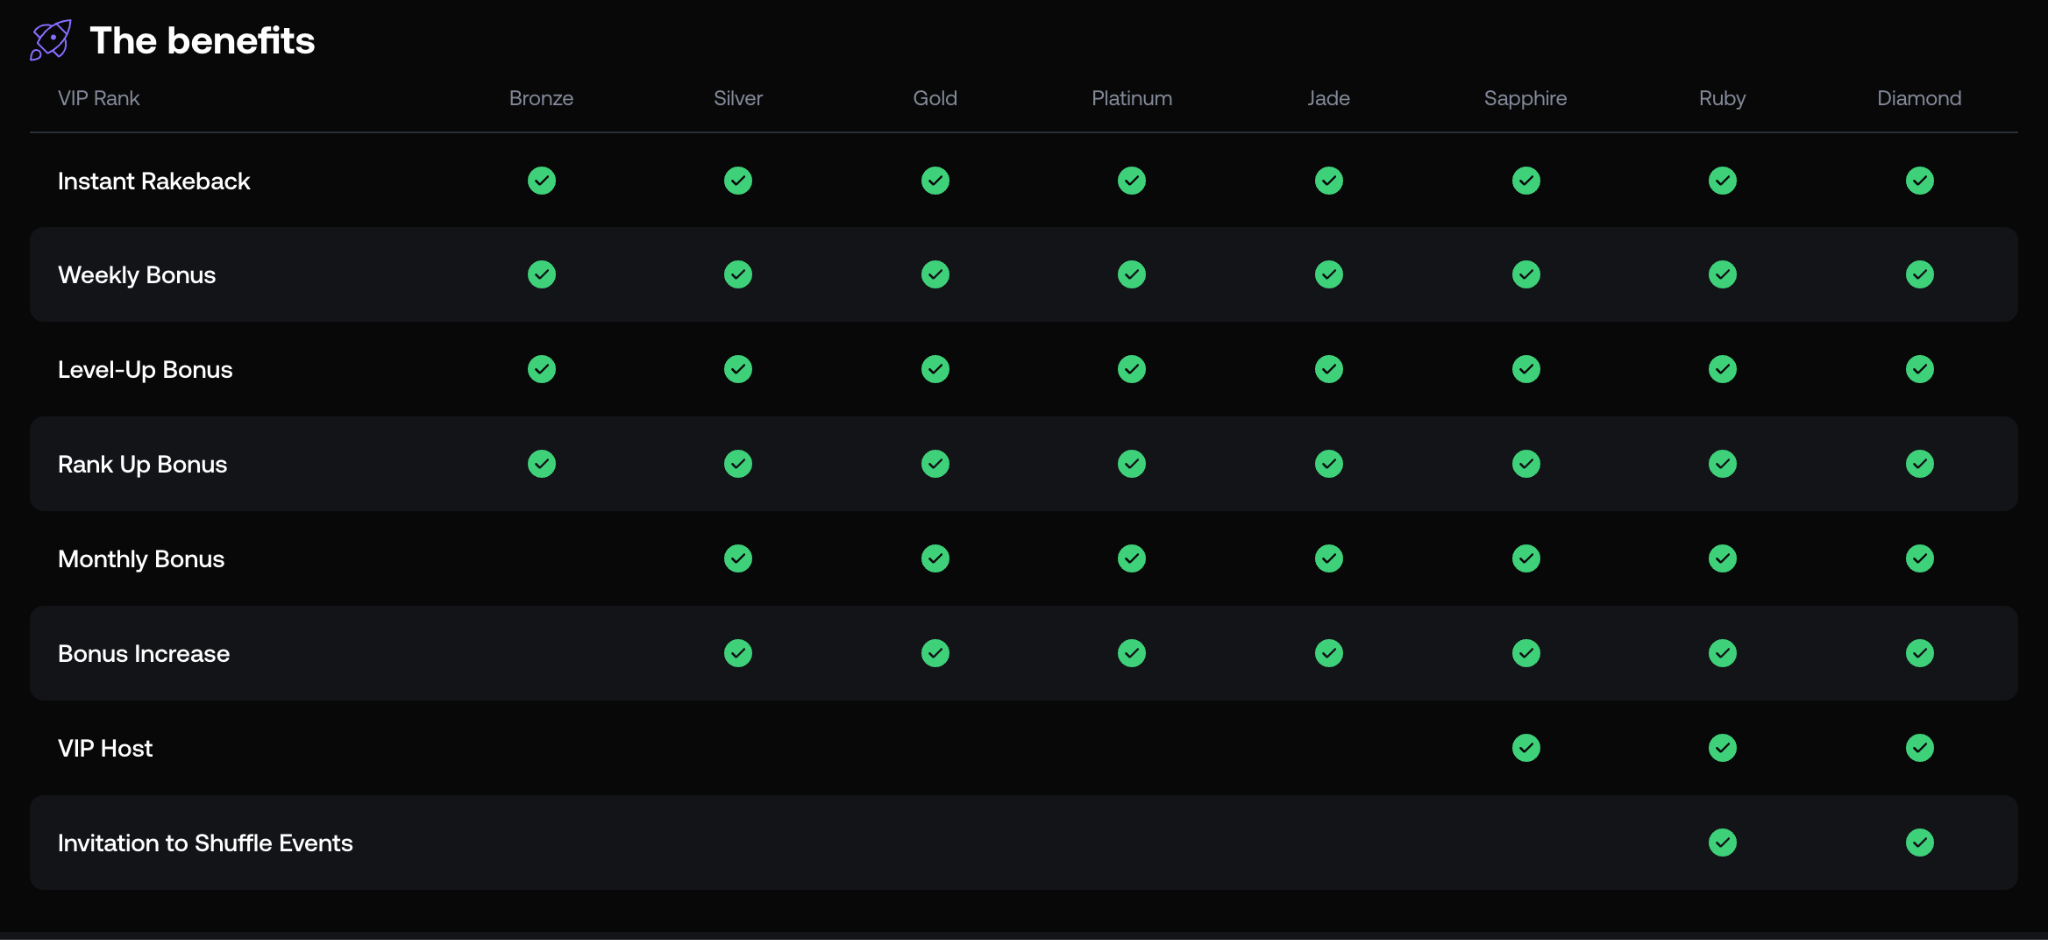The image size is (2048, 940).
Task: Select the Bronze column header
Action: click(x=541, y=98)
